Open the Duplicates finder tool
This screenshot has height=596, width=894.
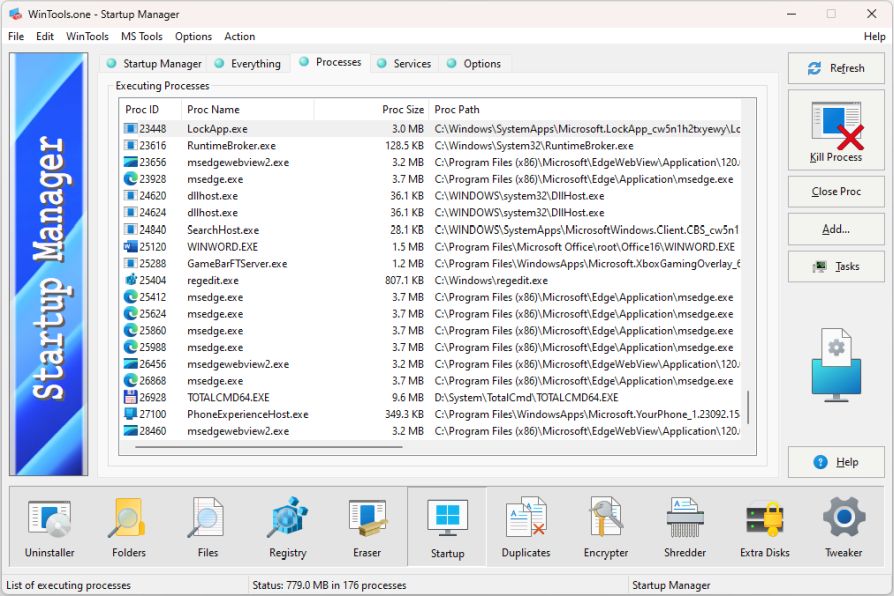(526, 526)
